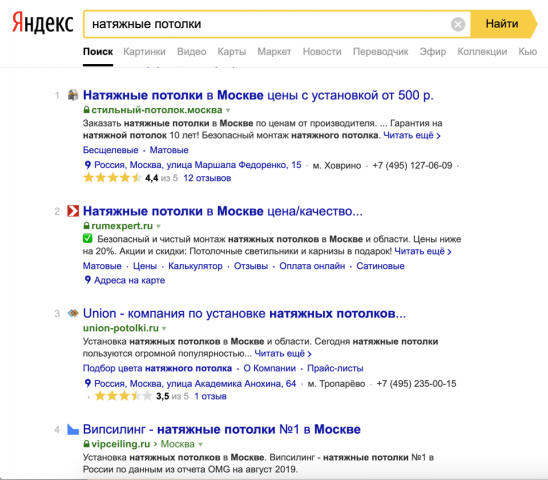Open rumexpert.ru green URL
Image resolution: width=548 pixels, height=480 pixels.
122,226
